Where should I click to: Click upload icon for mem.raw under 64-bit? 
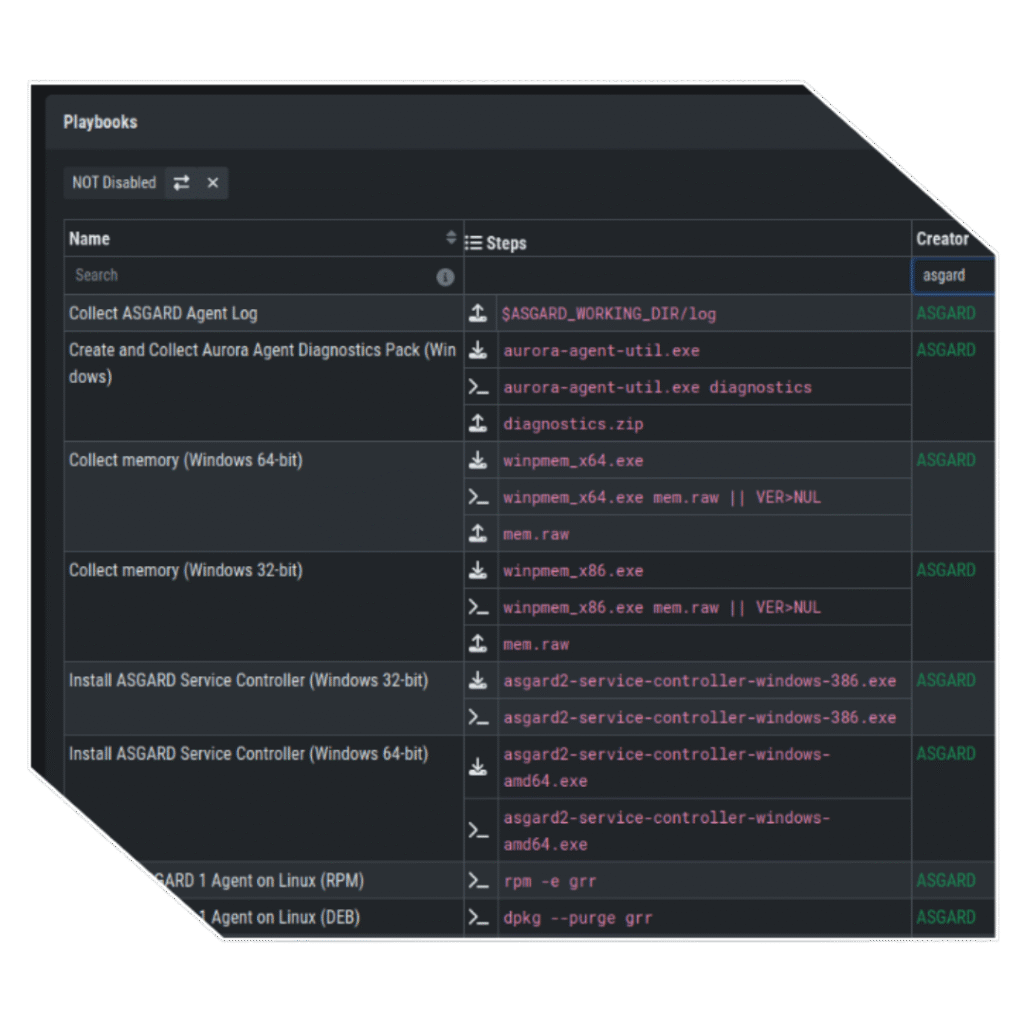click(478, 534)
